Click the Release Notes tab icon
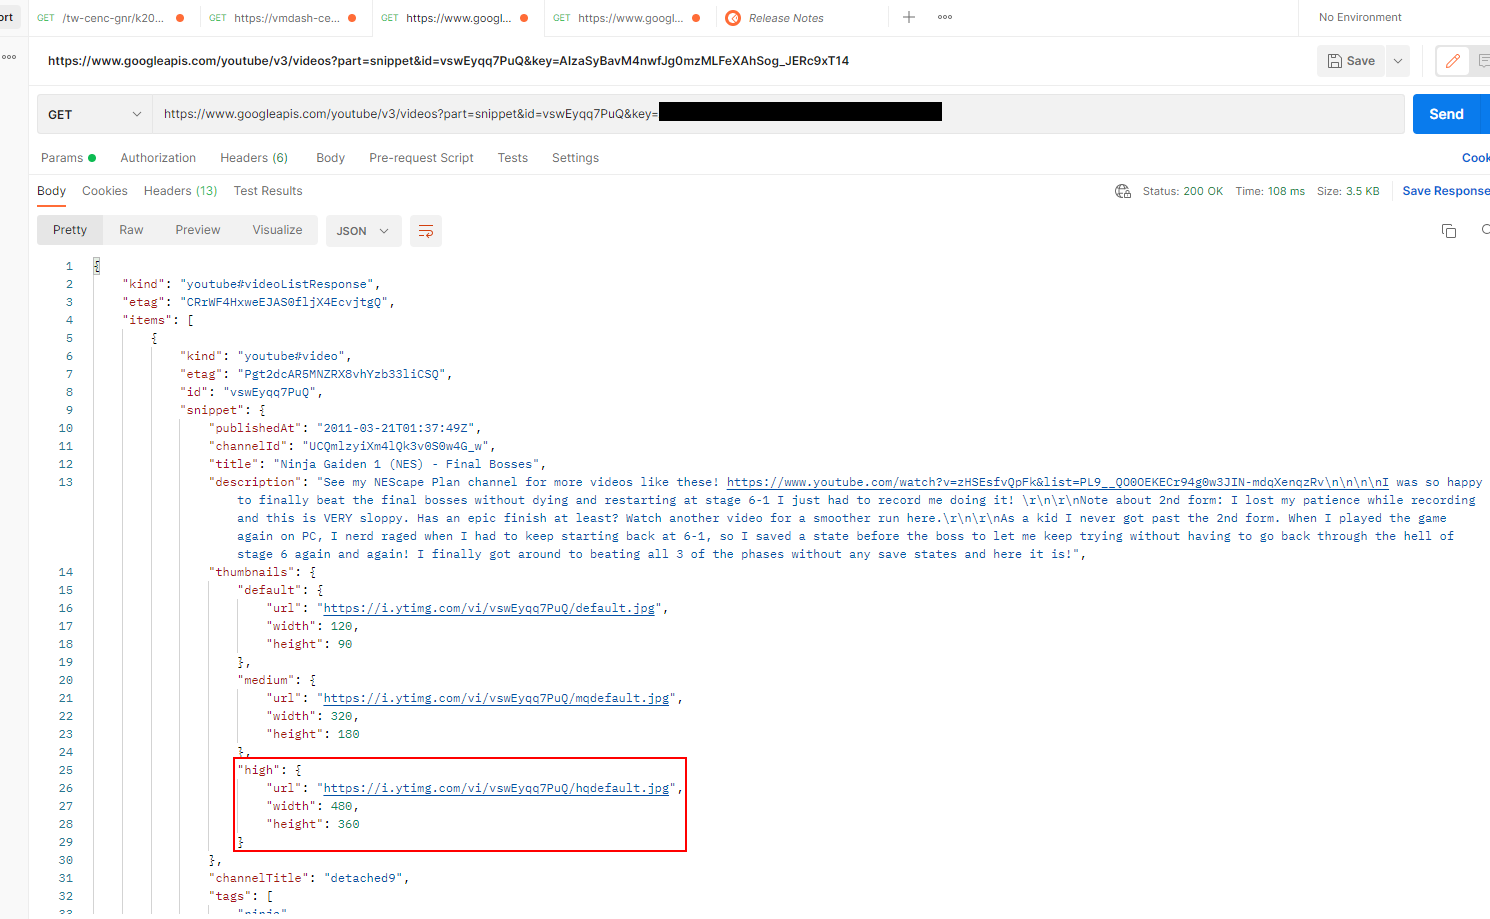Viewport: 1490px width, 919px height. pos(733,18)
